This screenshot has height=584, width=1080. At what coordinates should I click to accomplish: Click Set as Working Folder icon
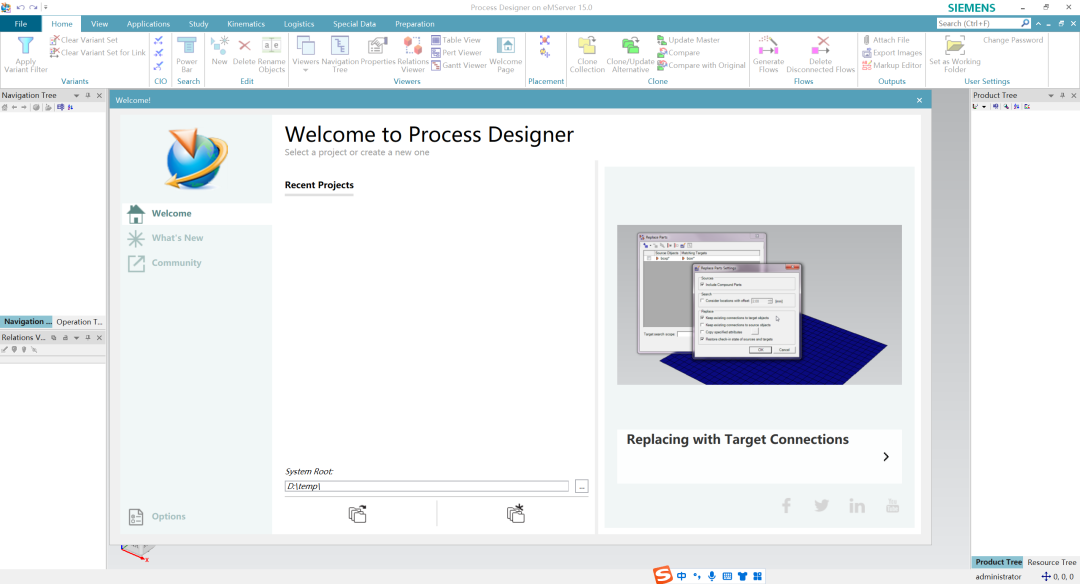[x=955, y=45]
